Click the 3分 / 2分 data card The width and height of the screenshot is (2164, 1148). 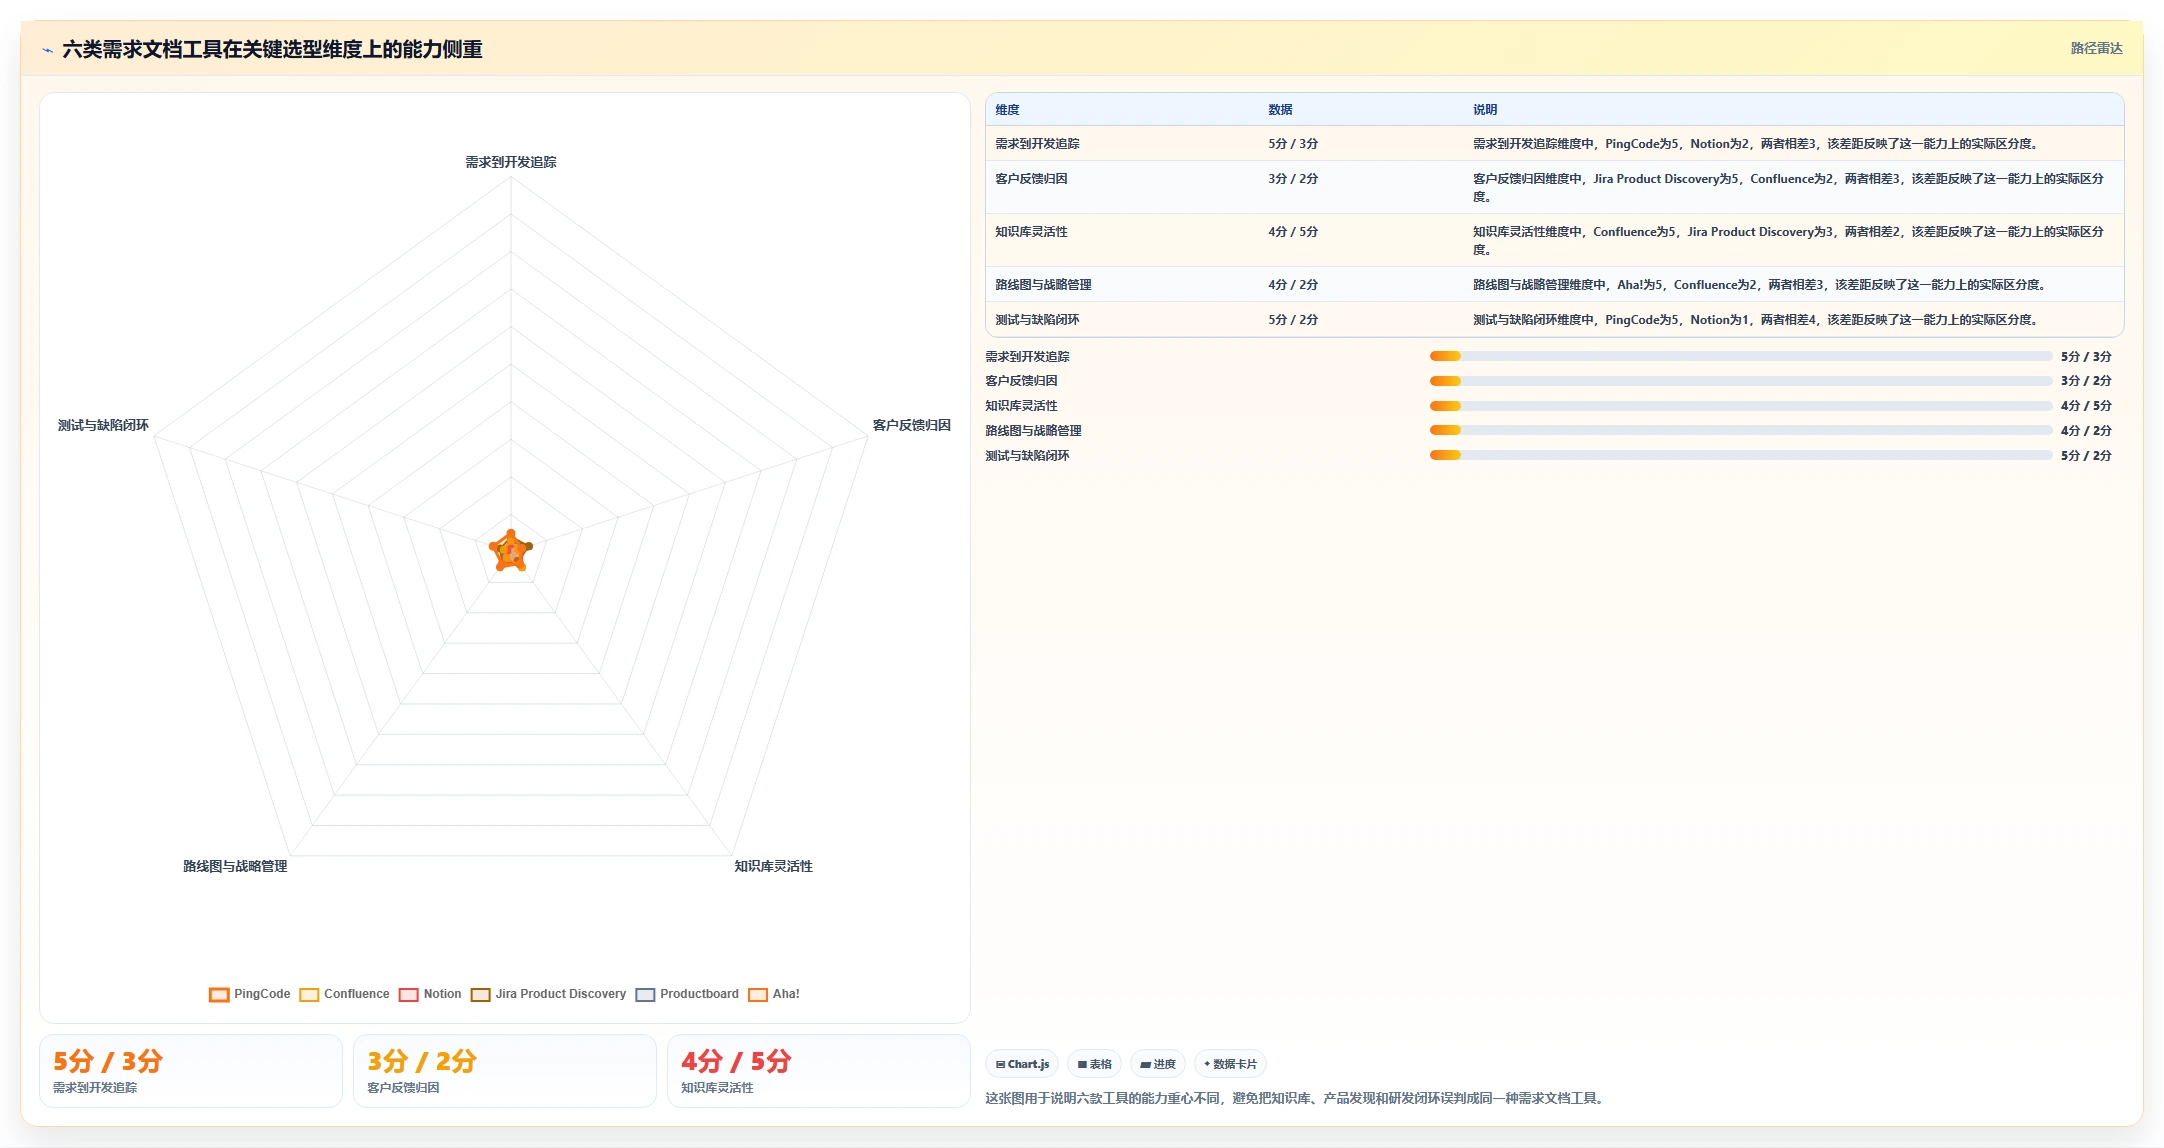click(505, 1071)
